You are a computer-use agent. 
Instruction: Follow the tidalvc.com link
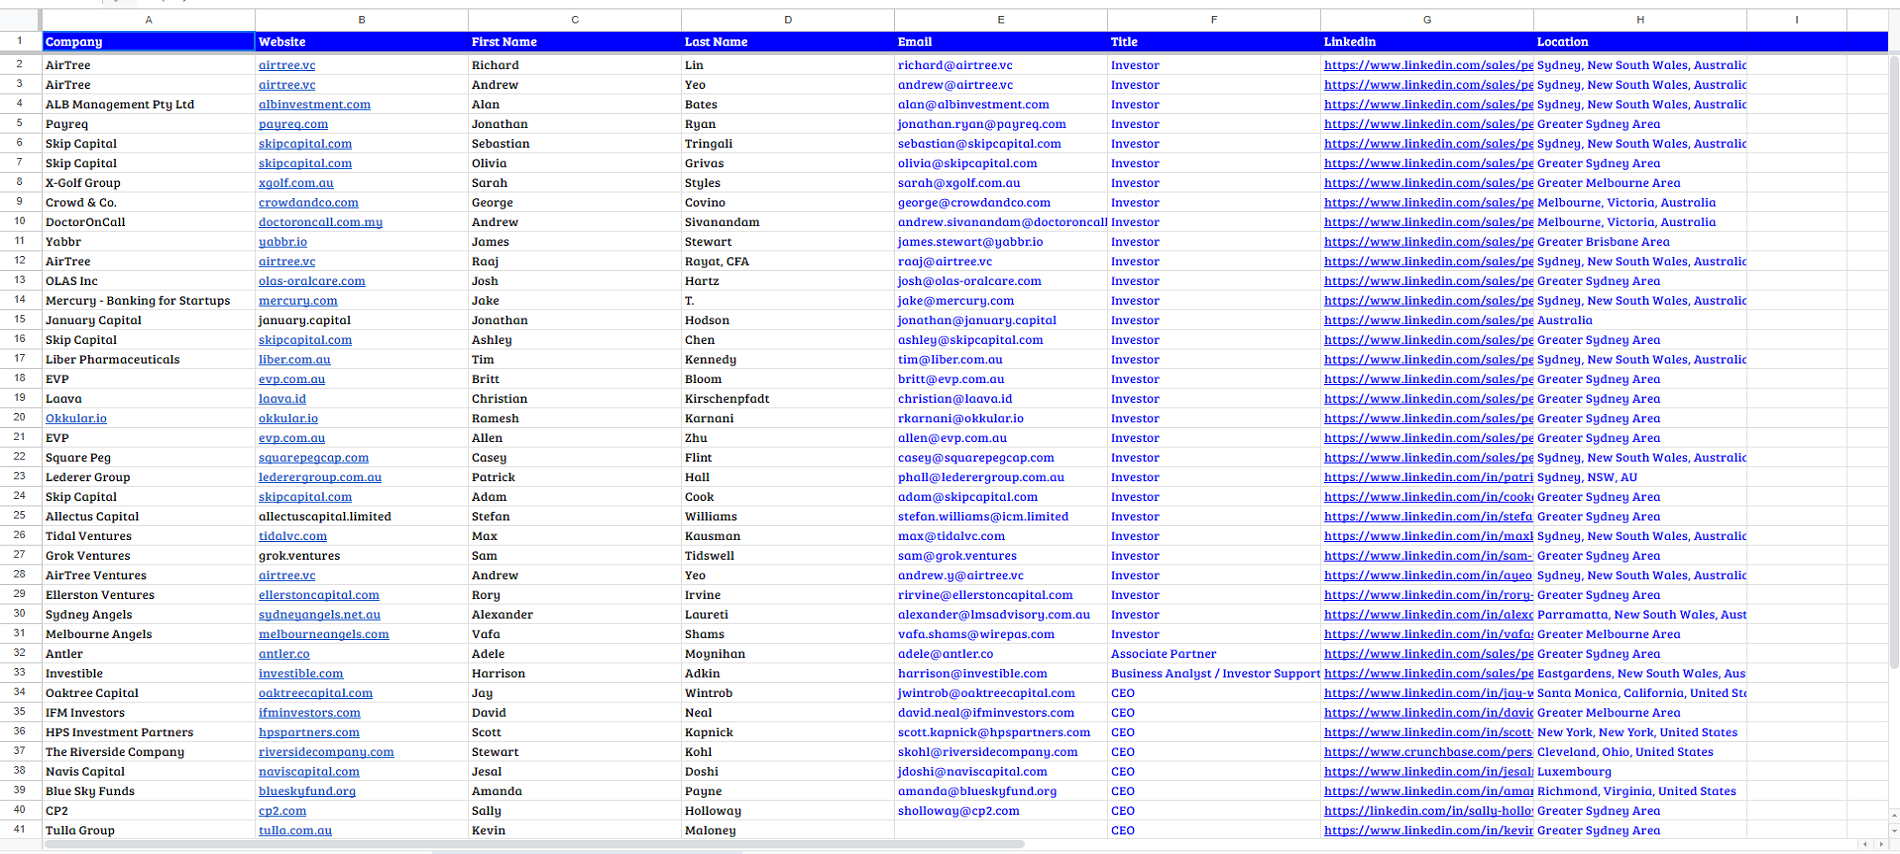click(292, 536)
